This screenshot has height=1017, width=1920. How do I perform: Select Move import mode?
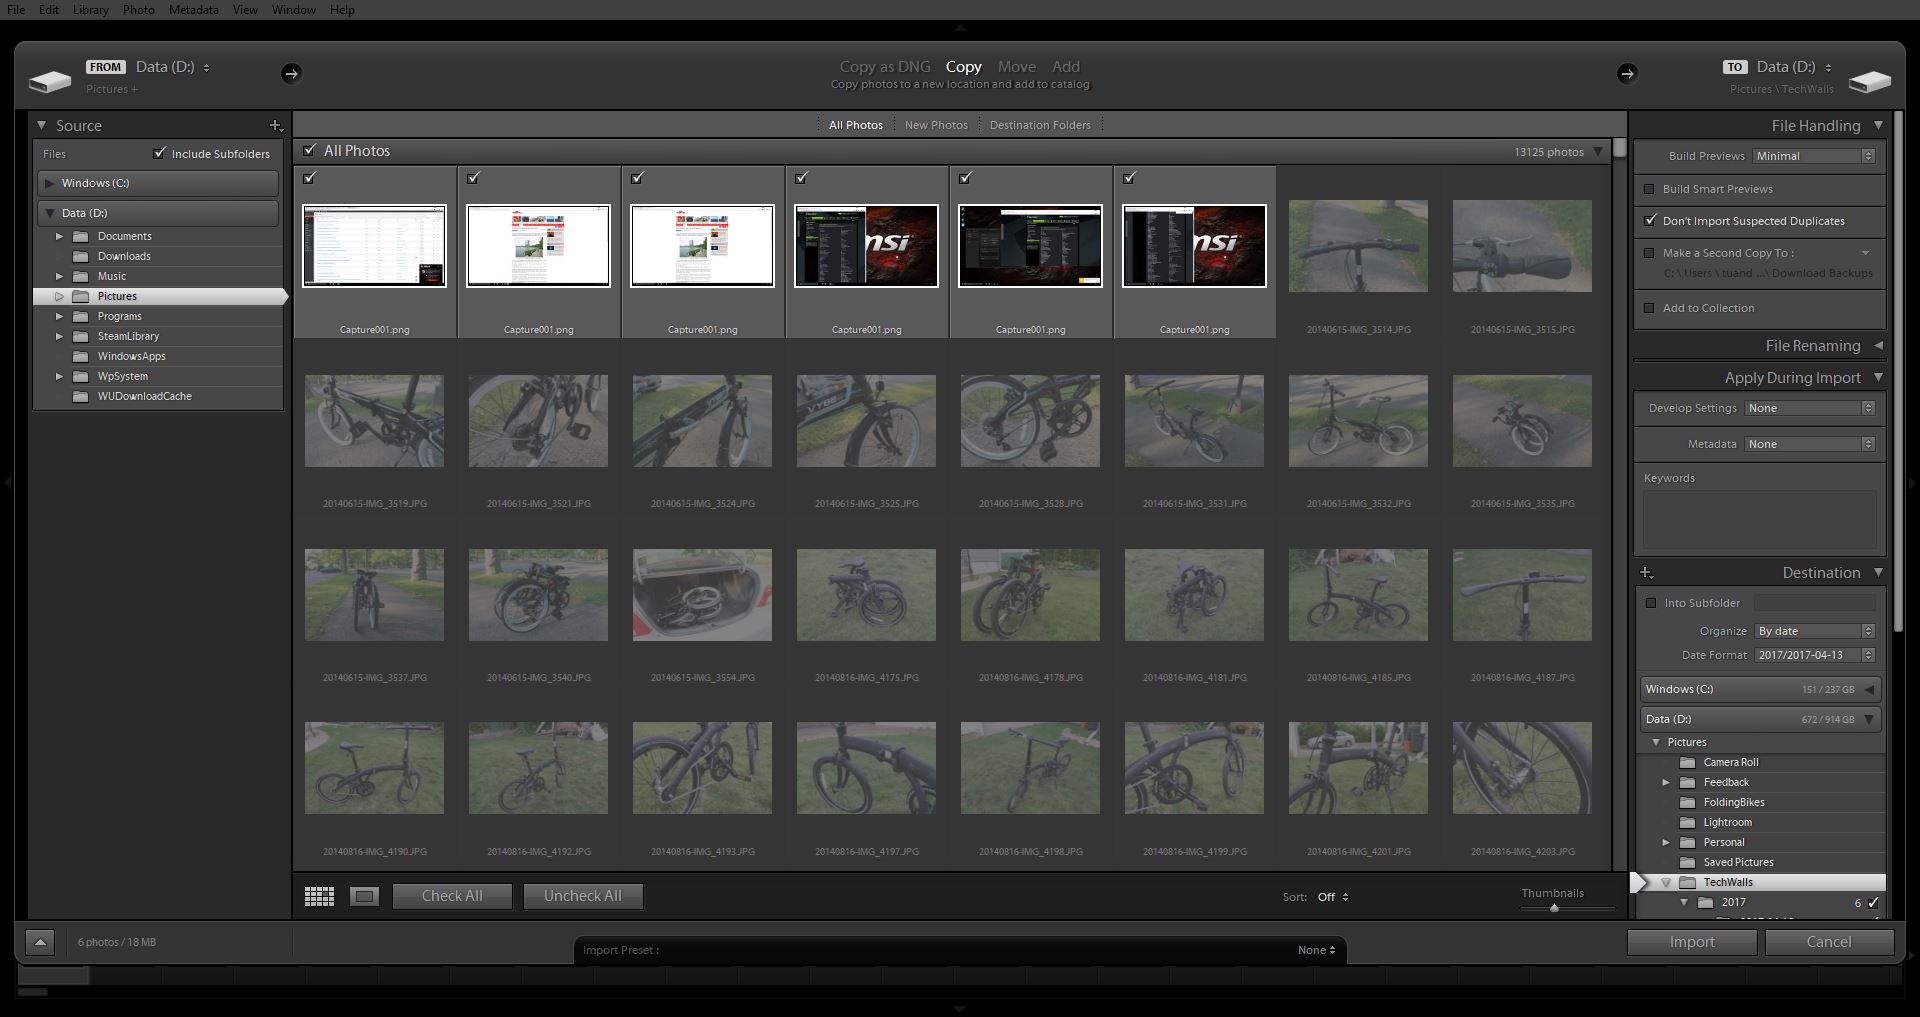pyautogui.click(x=1016, y=67)
